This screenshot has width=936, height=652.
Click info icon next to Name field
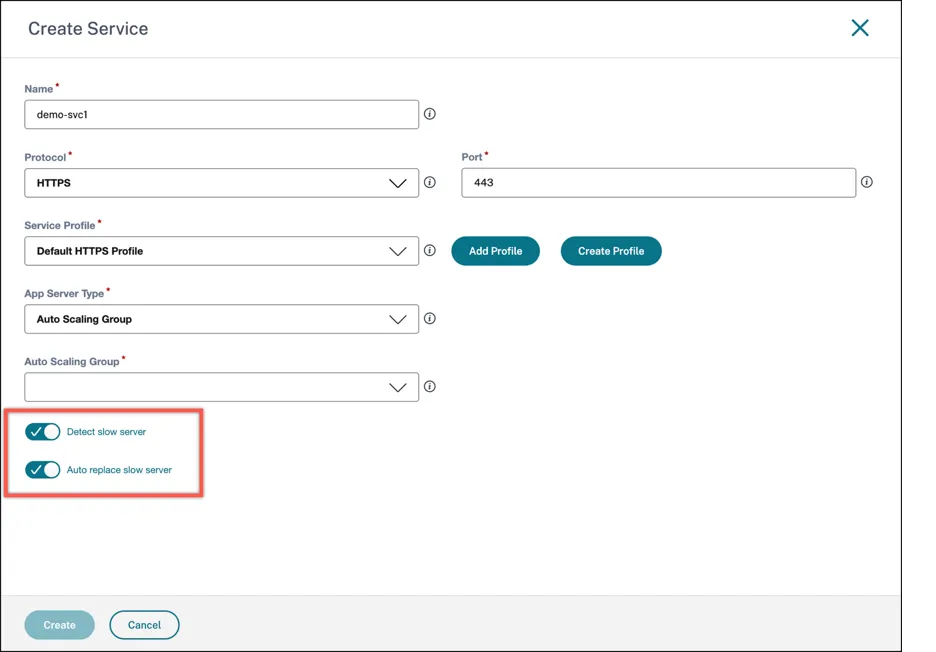(429, 113)
